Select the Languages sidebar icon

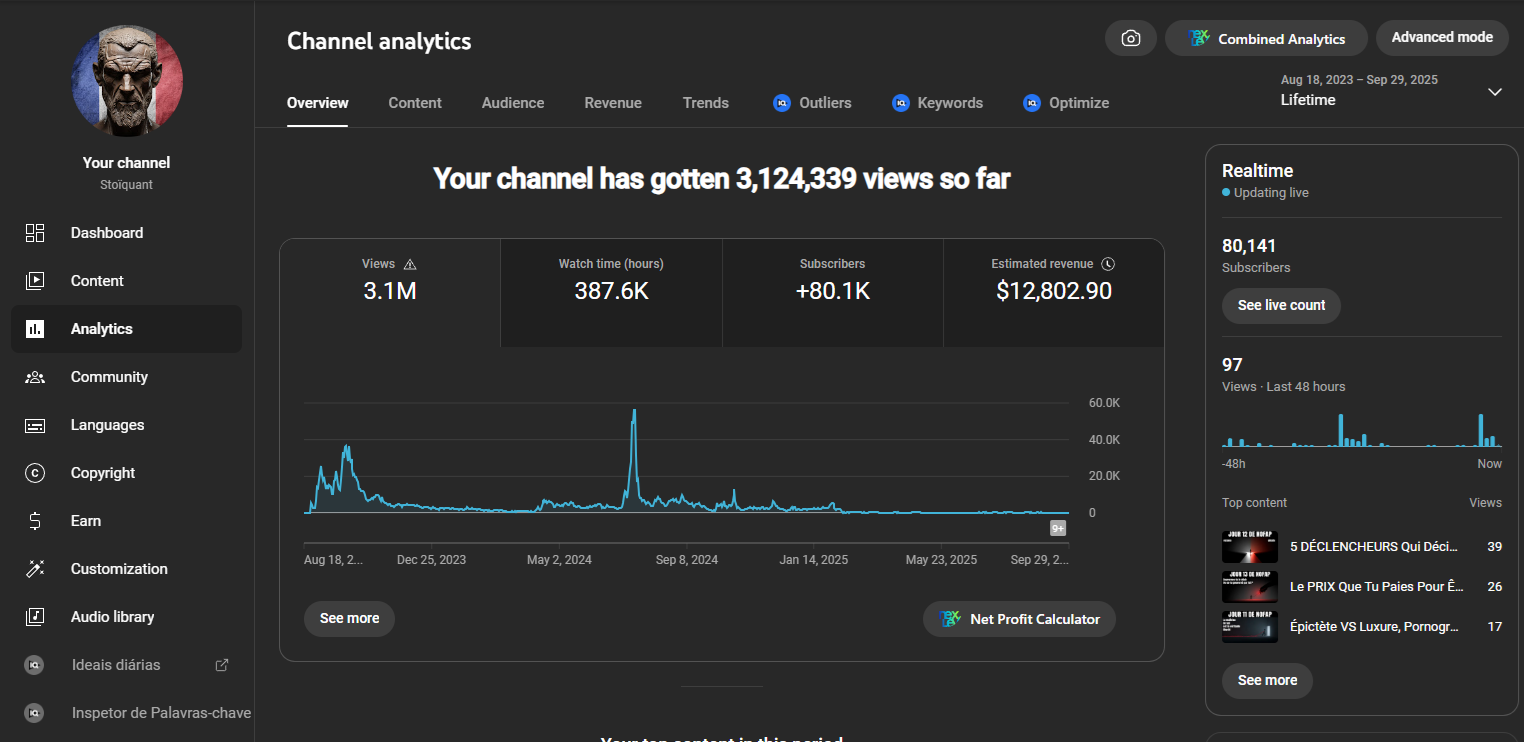(35, 425)
